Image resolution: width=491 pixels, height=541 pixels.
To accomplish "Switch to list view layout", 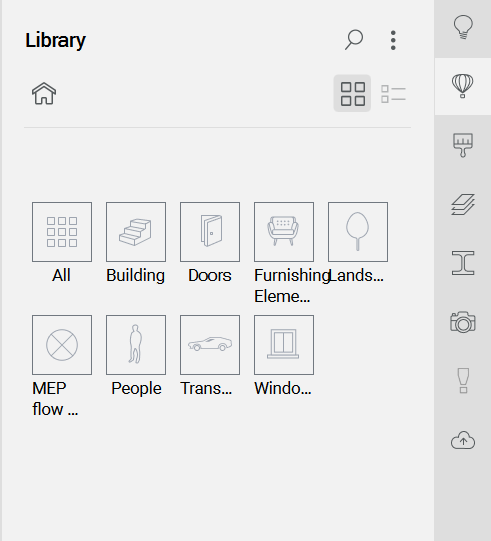I will pos(393,94).
